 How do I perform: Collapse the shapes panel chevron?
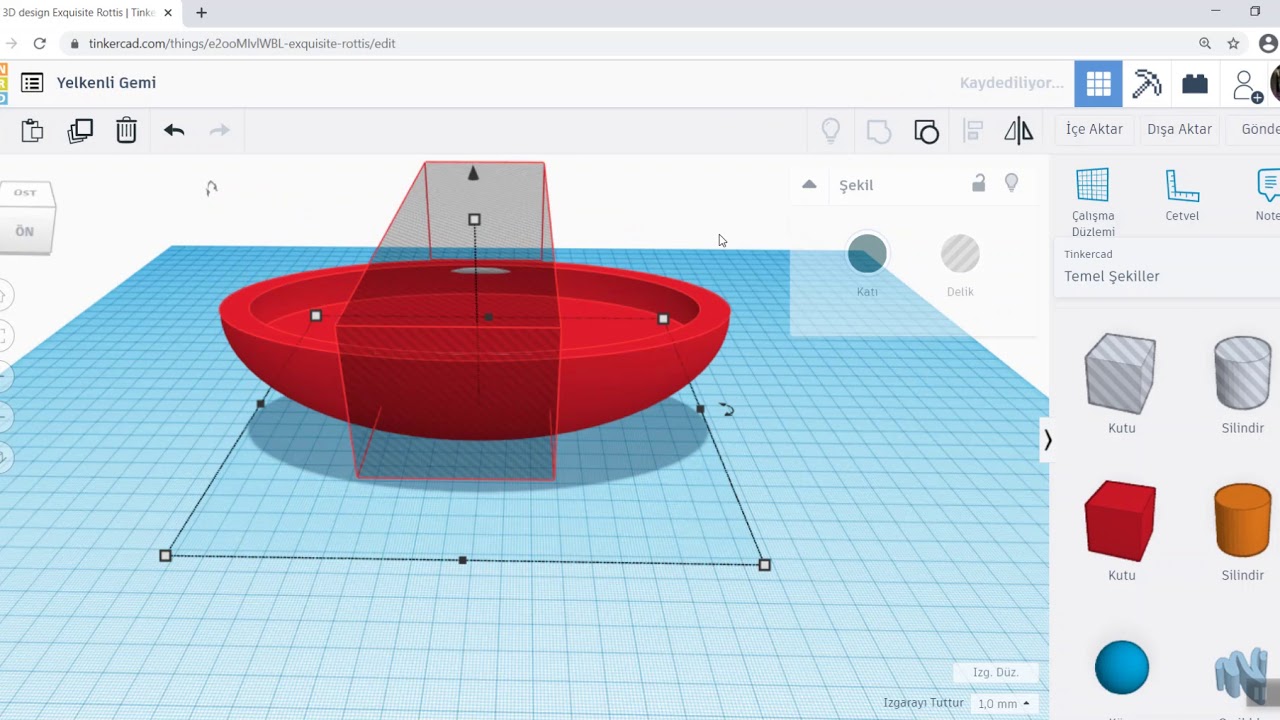(1047, 440)
